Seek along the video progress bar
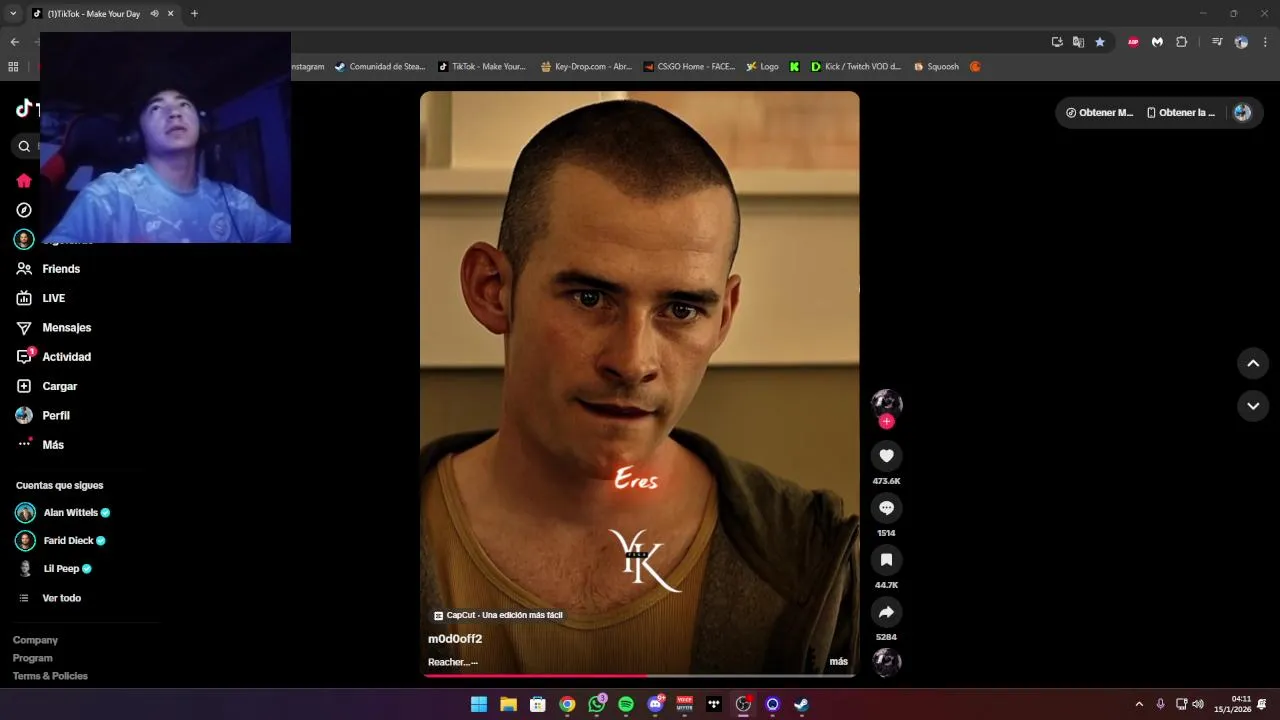This screenshot has height=720, width=1280. [639, 676]
